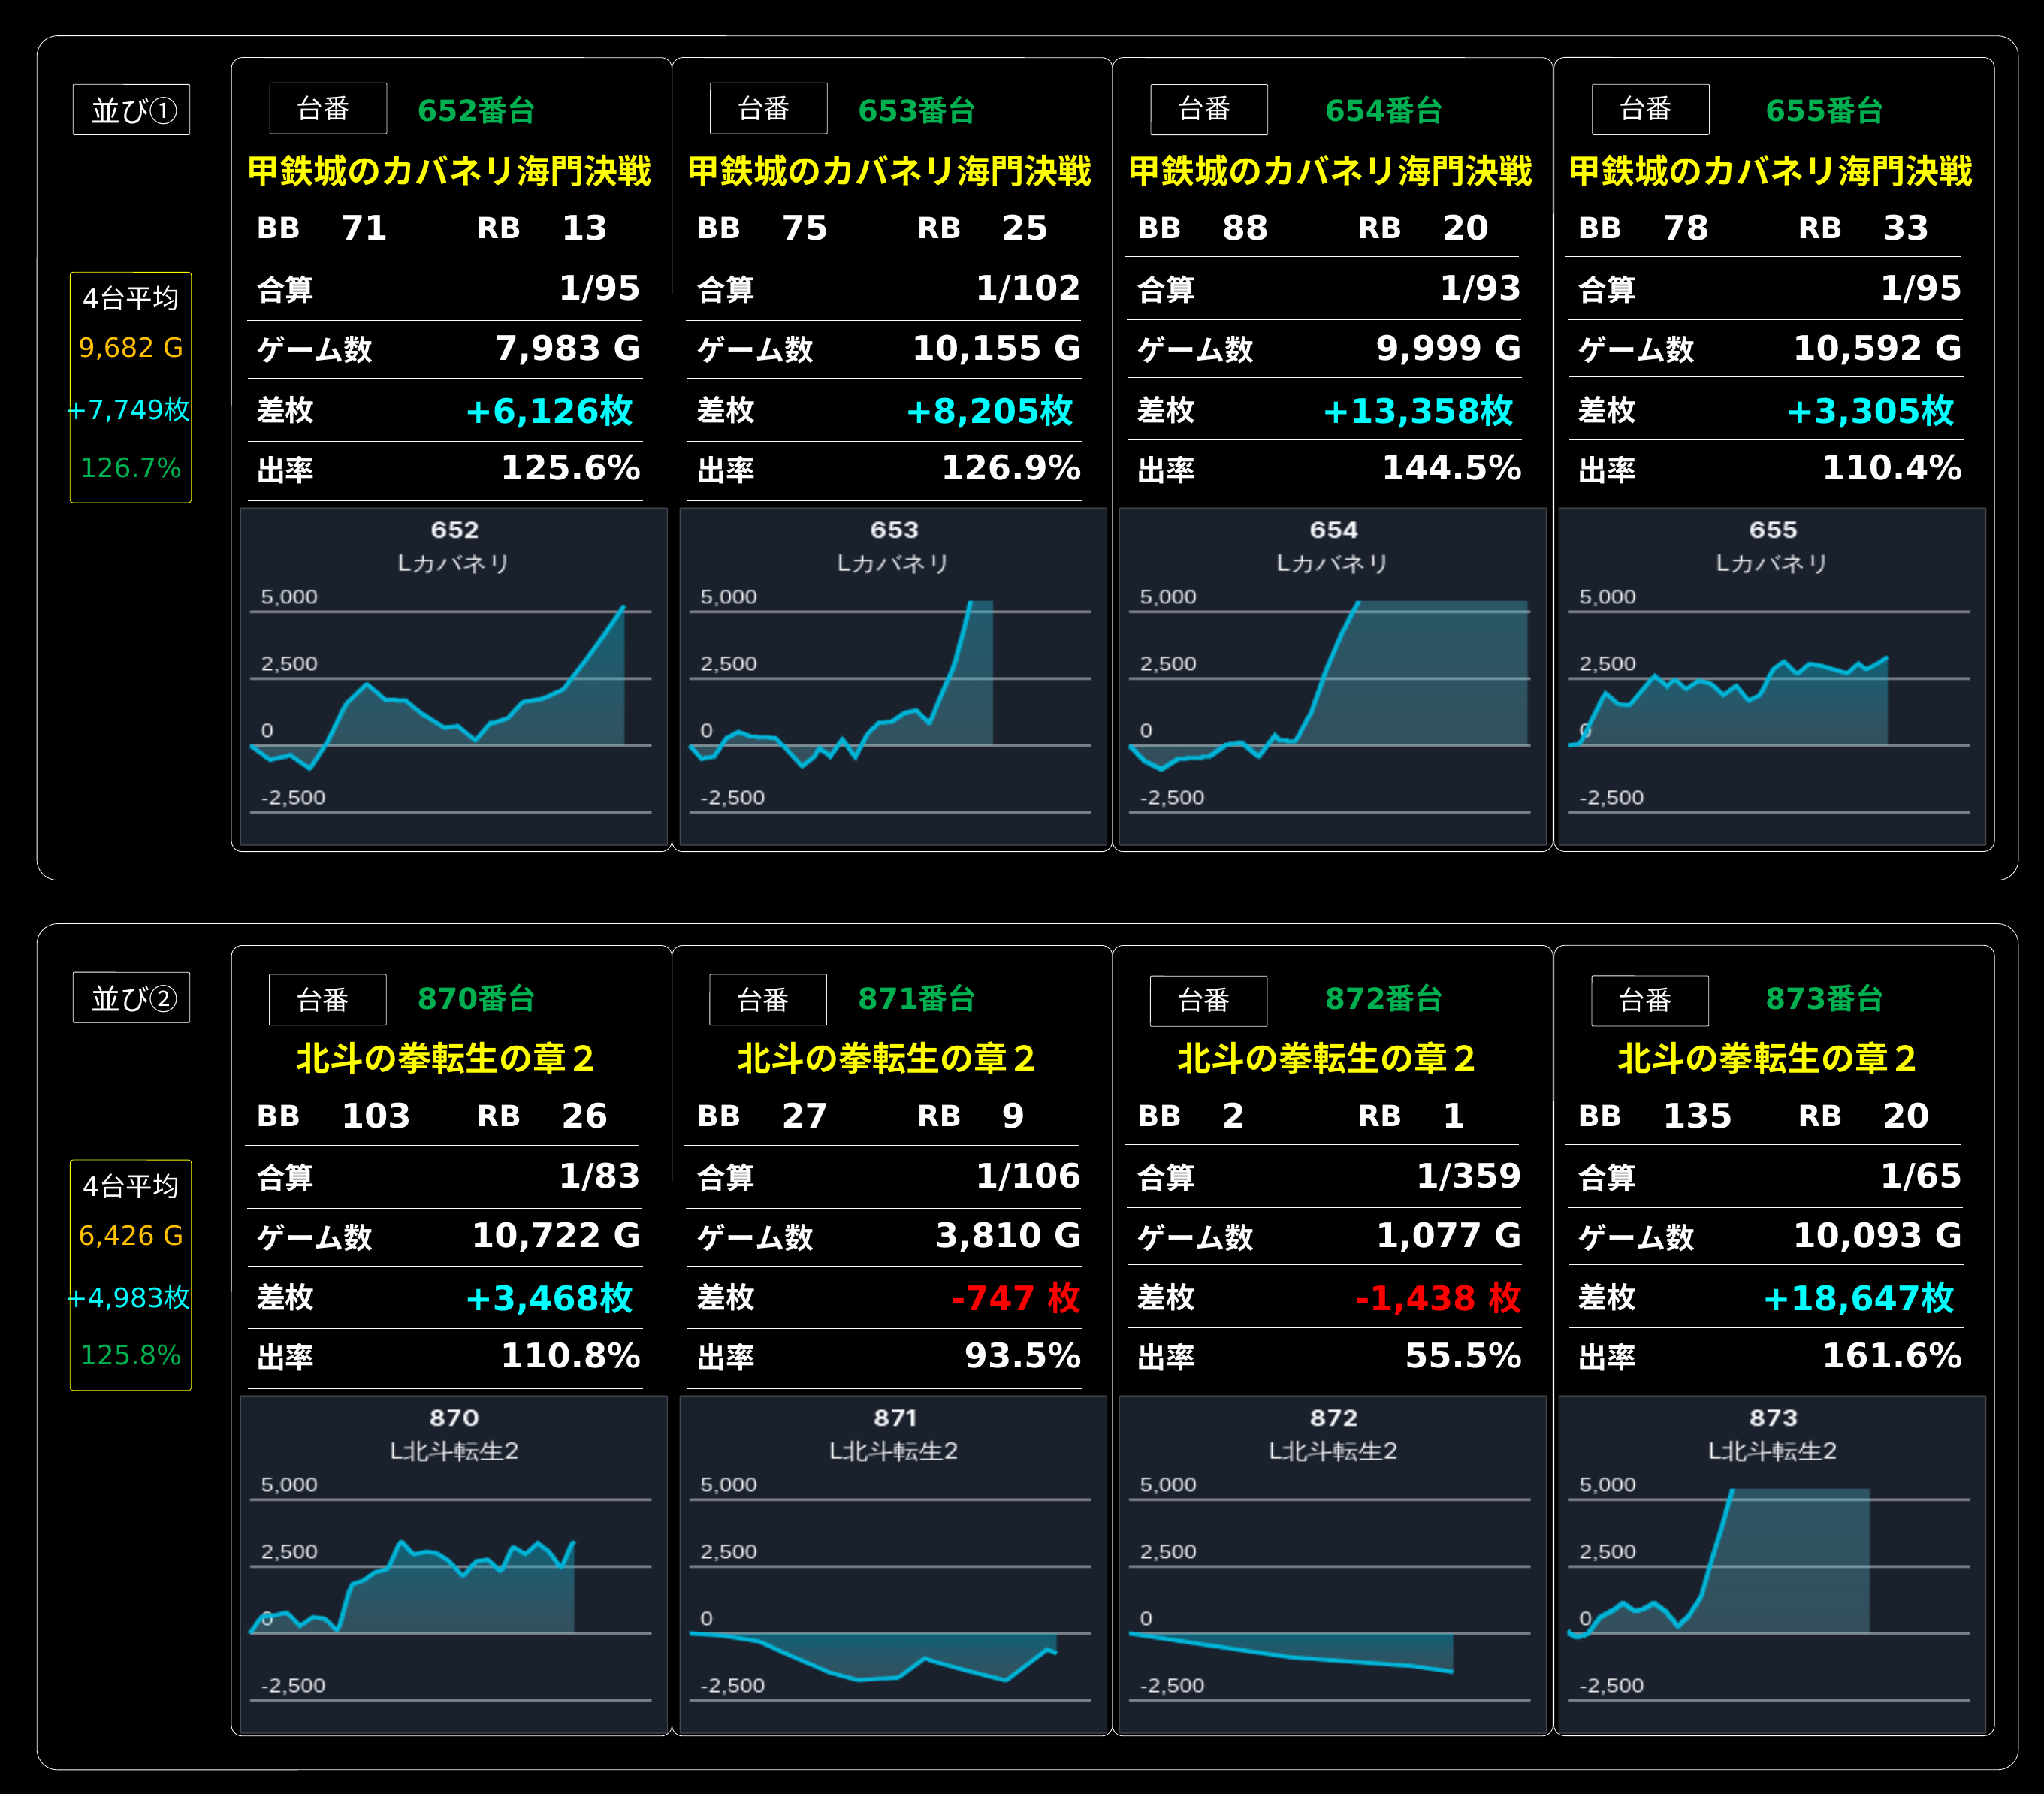The width and height of the screenshot is (2044, 1794).
Task: Click the 甲鉄城のカバネリ海門決戦 title for machine 655
Action: [1770, 171]
